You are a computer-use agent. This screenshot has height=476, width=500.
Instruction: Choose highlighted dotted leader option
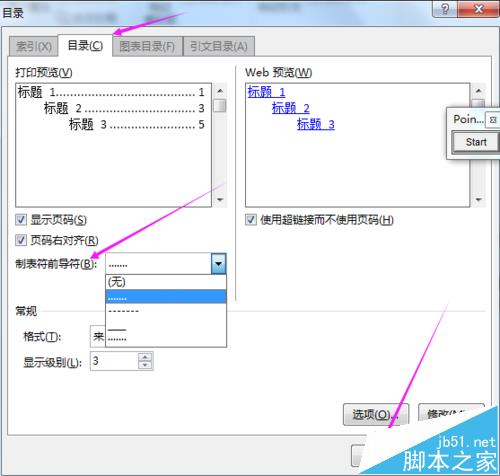coord(166,297)
